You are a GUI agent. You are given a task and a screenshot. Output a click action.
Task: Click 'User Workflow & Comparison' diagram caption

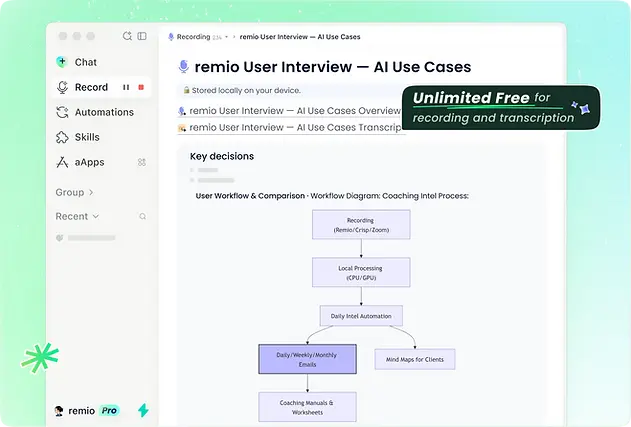click(x=332, y=196)
